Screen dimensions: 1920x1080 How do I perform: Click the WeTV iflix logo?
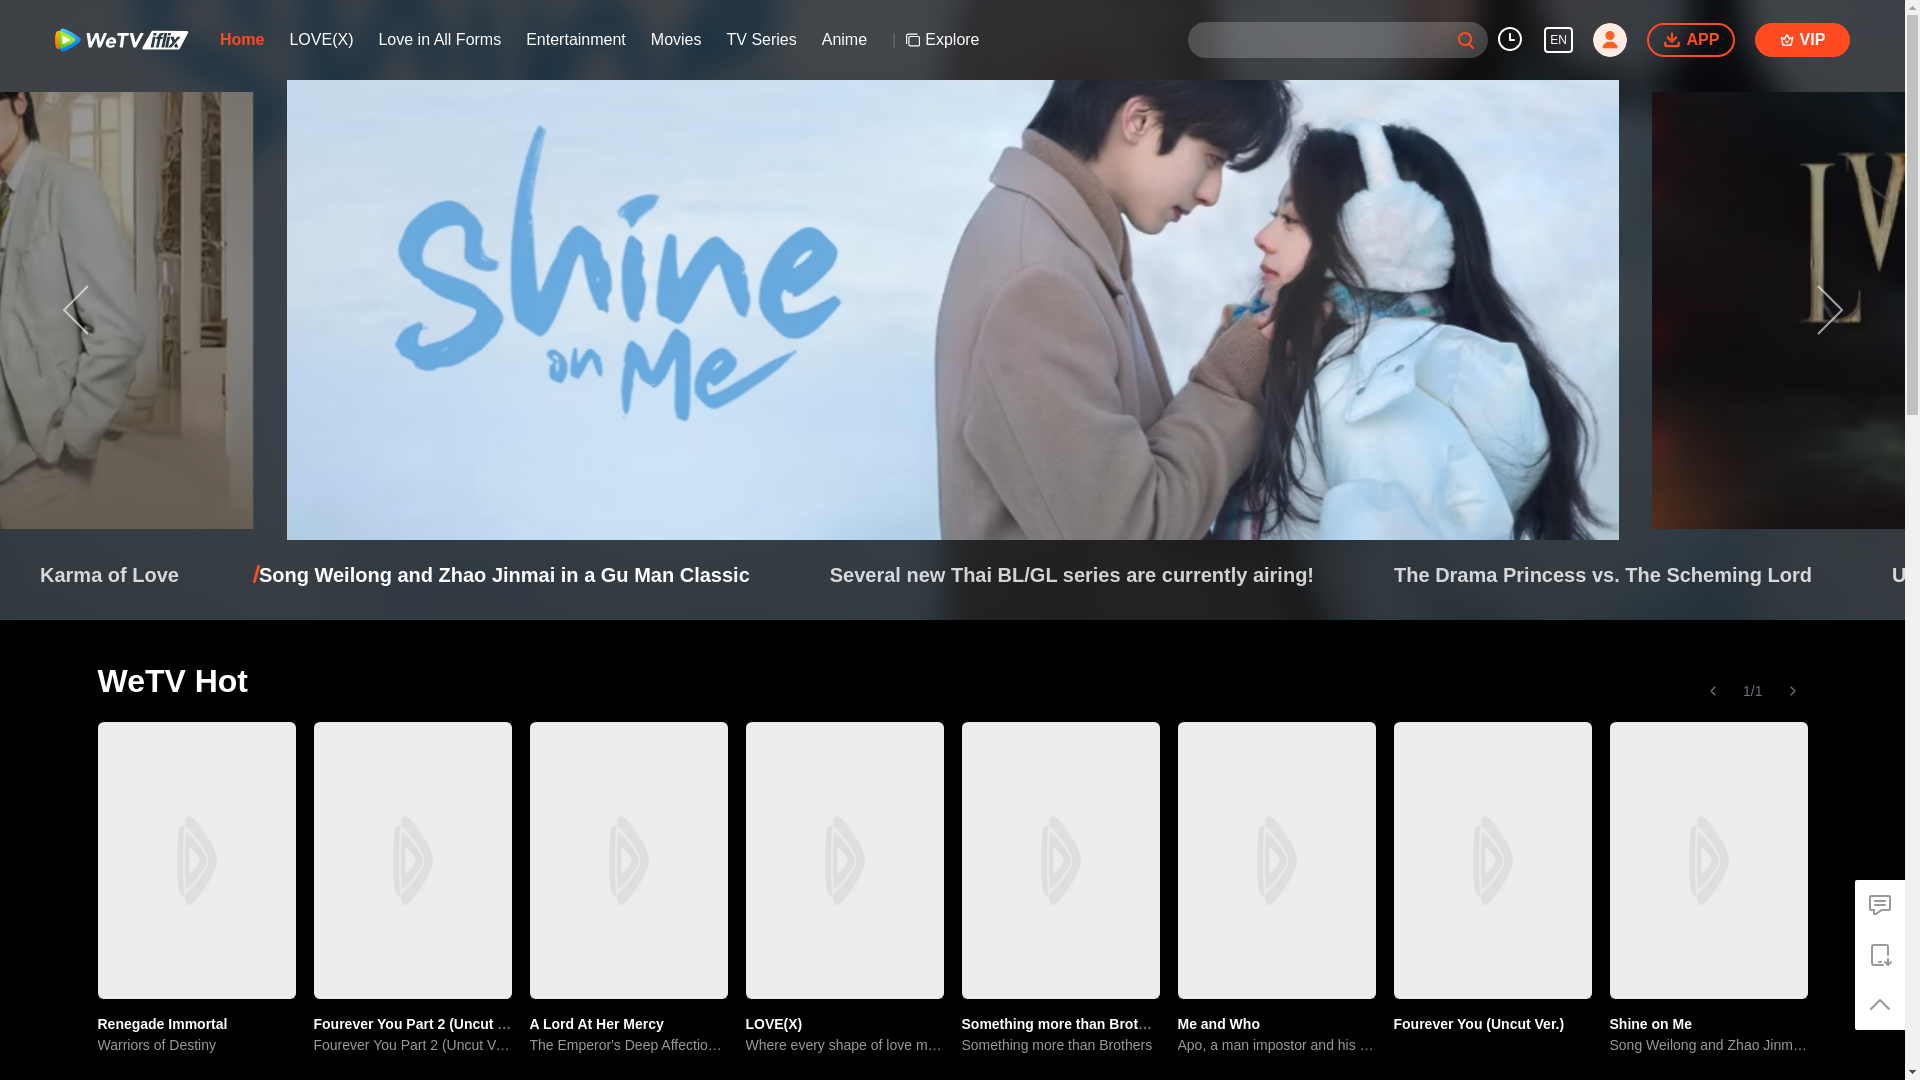(121, 40)
